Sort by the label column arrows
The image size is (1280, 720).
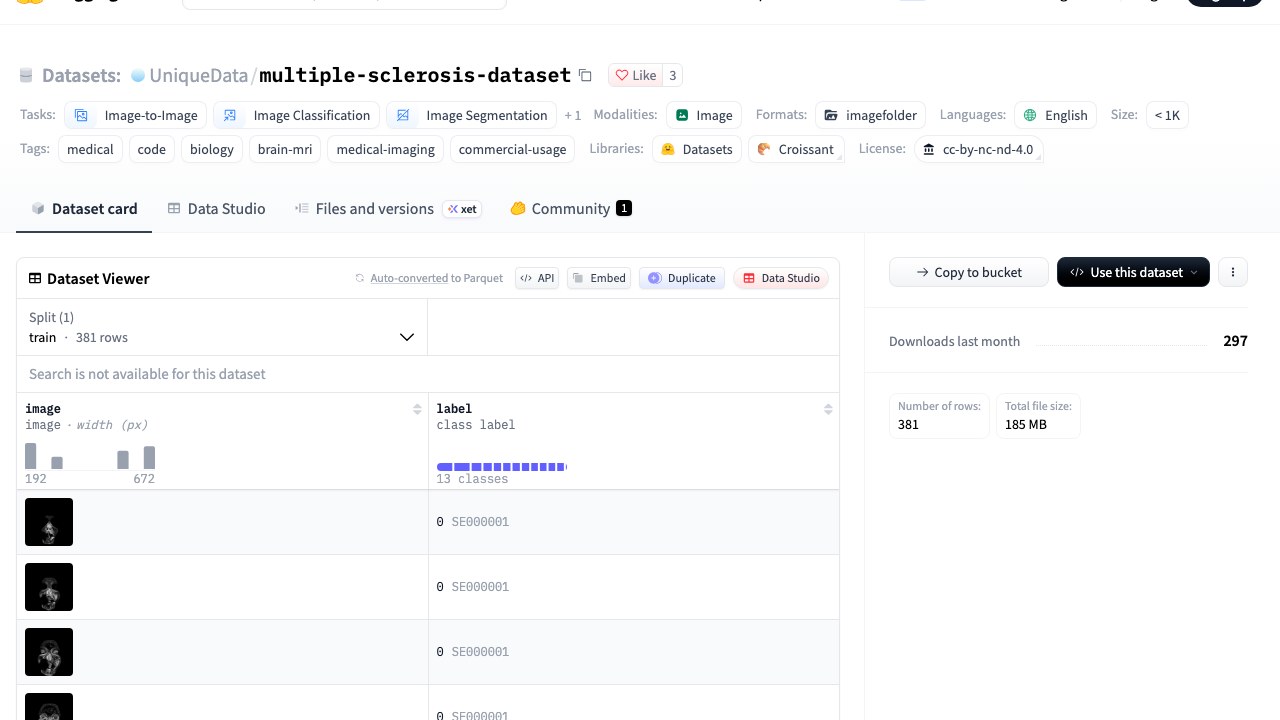[828, 409]
